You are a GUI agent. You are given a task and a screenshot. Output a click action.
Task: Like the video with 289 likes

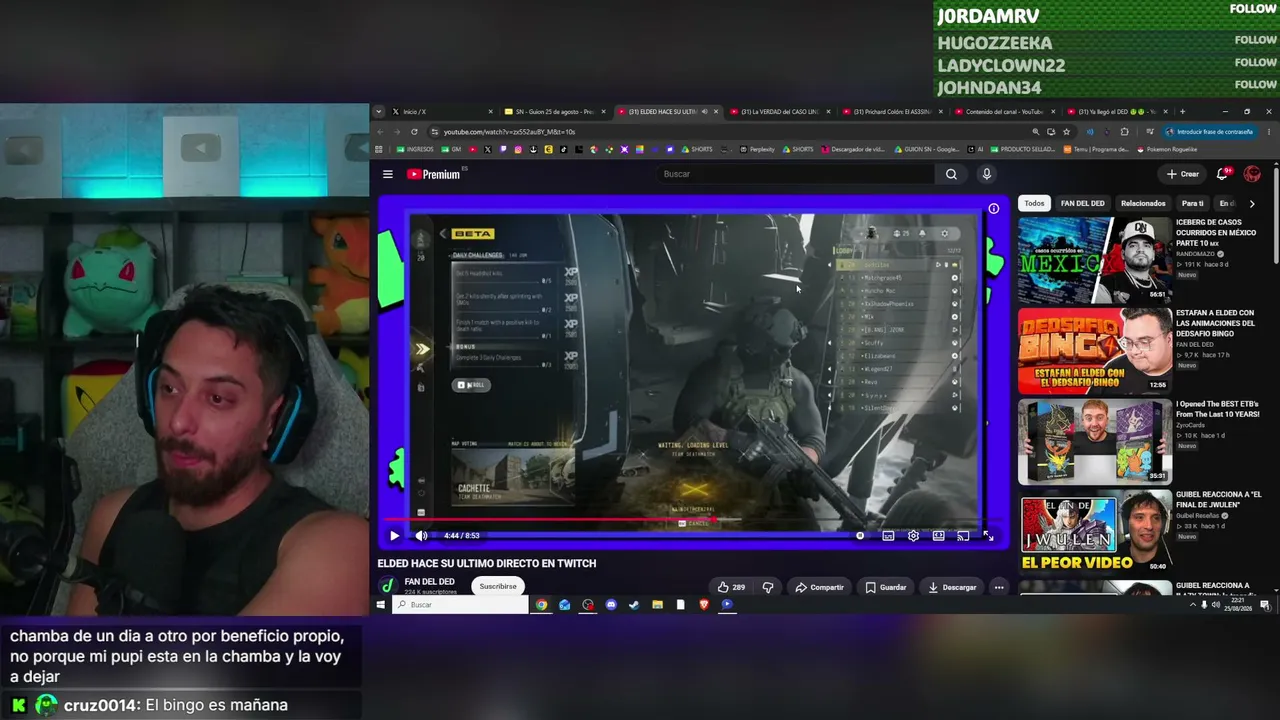click(x=731, y=587)
